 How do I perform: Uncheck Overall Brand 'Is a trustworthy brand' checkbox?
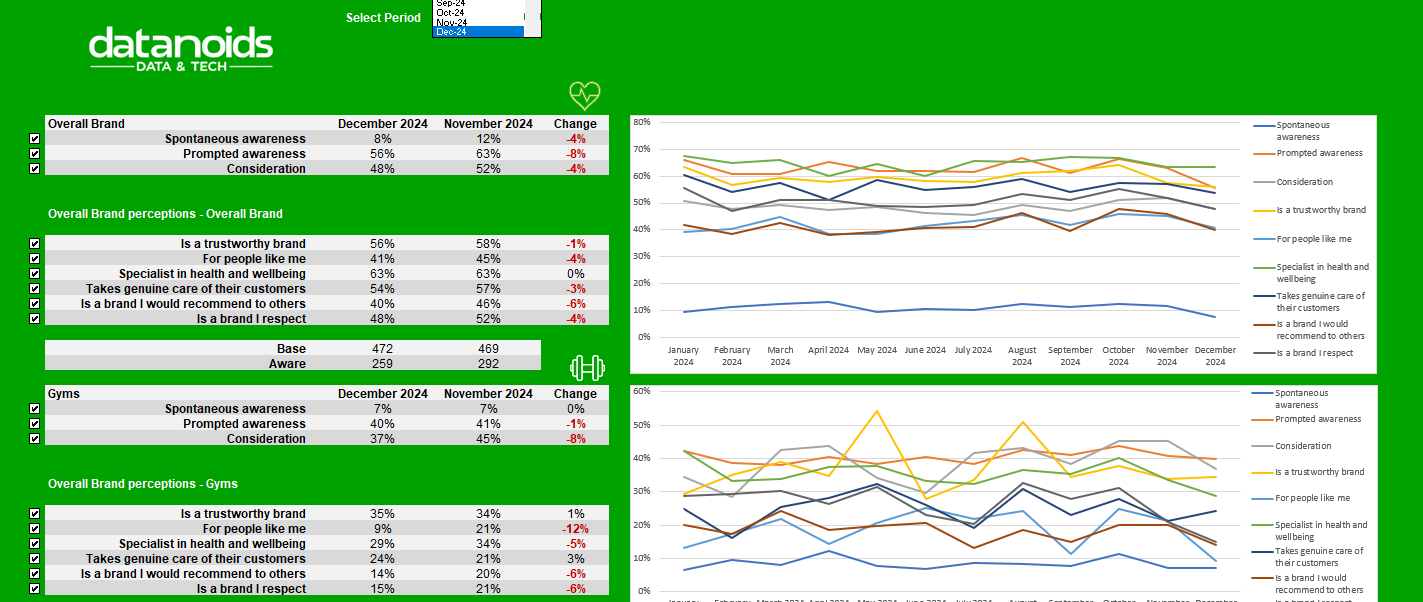point(35,244)
